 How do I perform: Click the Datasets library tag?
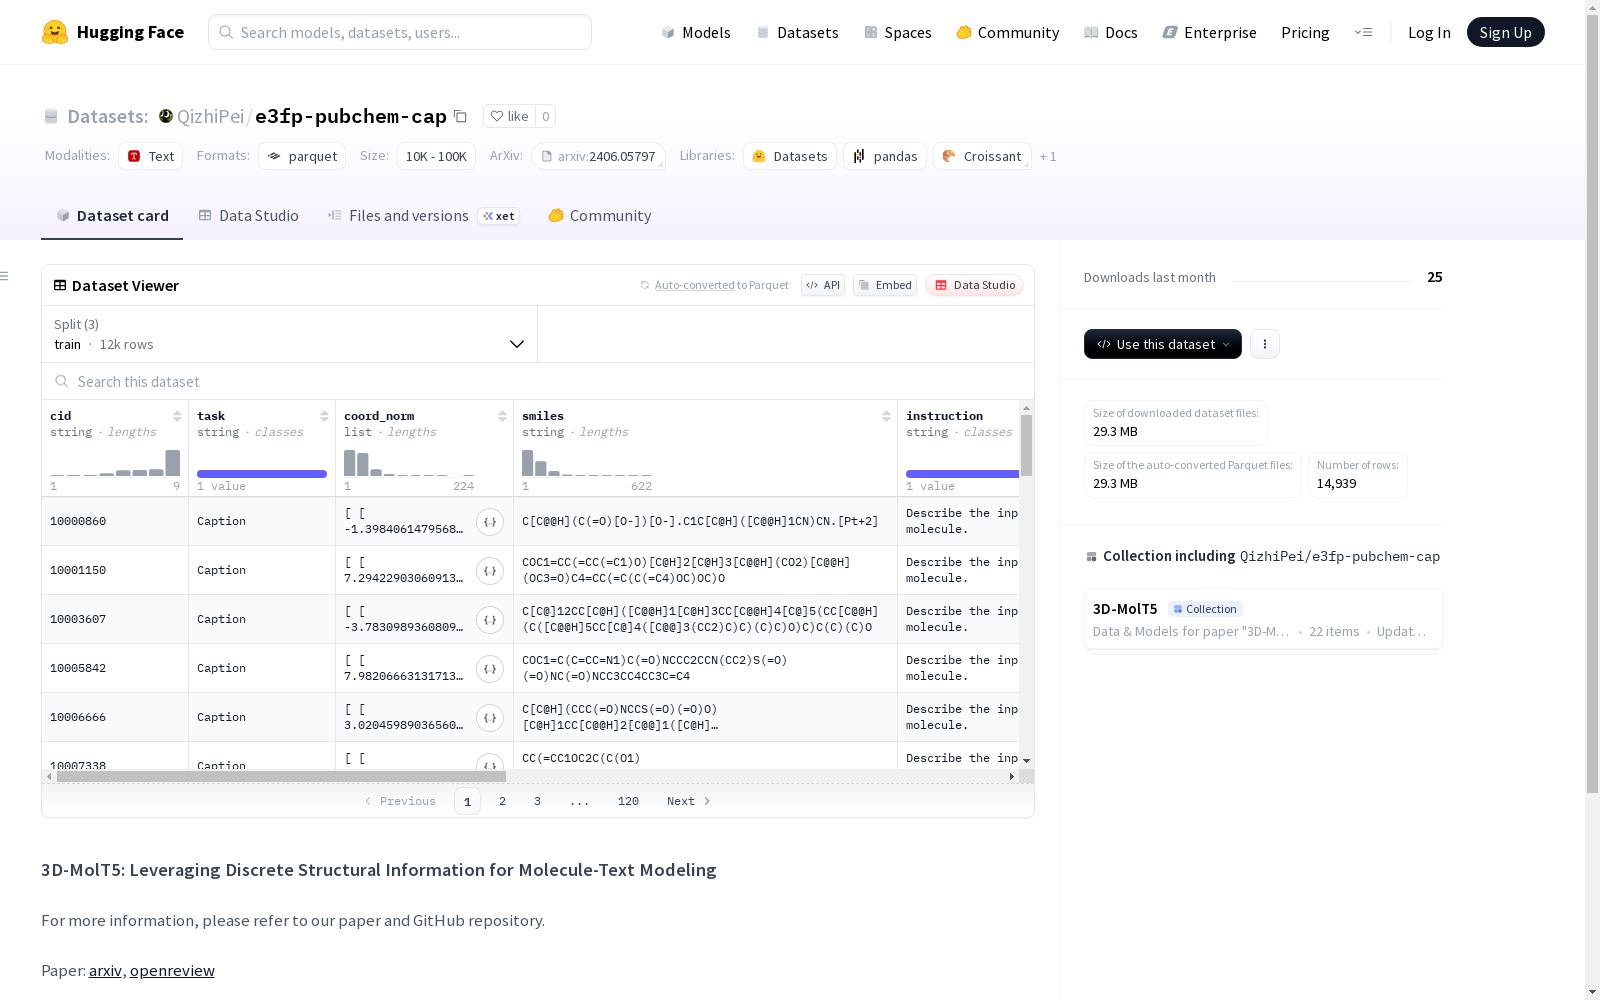tap(790, 156)
